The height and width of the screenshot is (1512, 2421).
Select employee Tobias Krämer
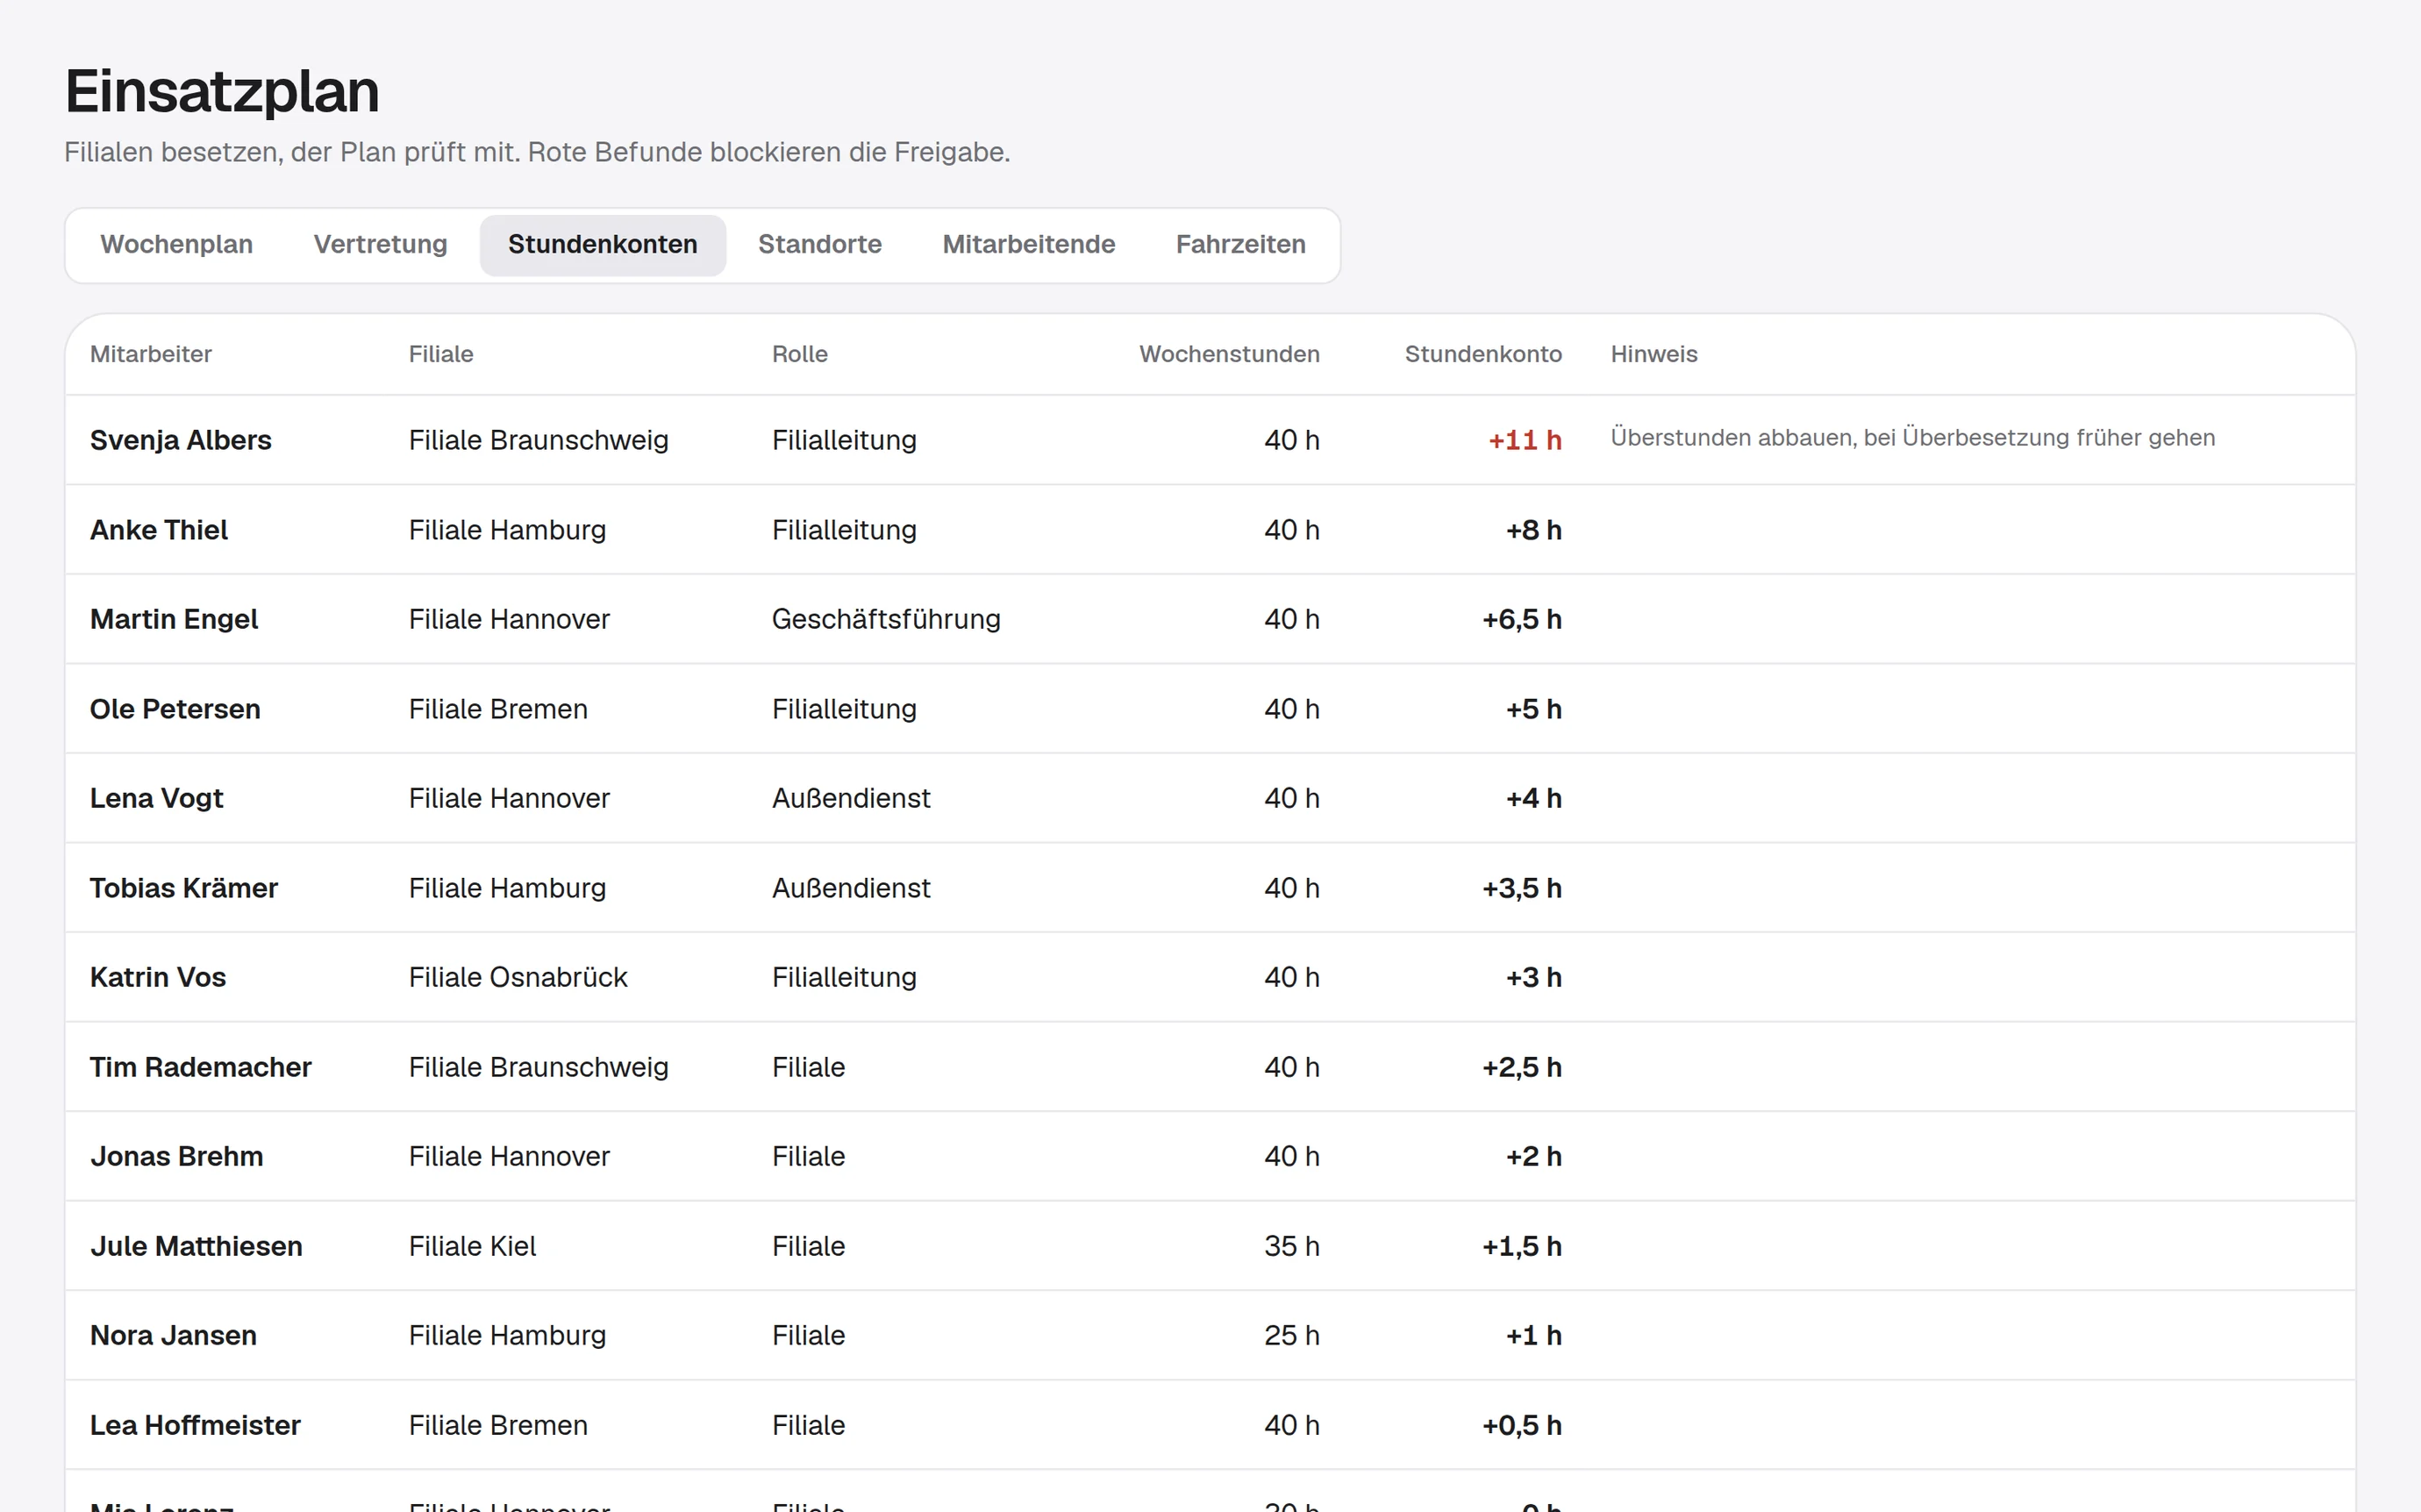[184, 888]
